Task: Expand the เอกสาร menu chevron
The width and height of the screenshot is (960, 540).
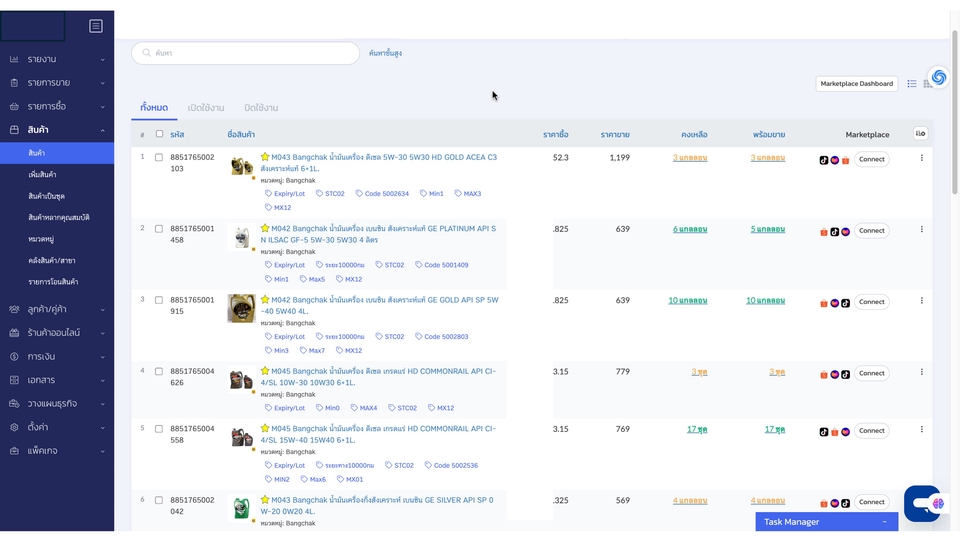Action: 102,380
